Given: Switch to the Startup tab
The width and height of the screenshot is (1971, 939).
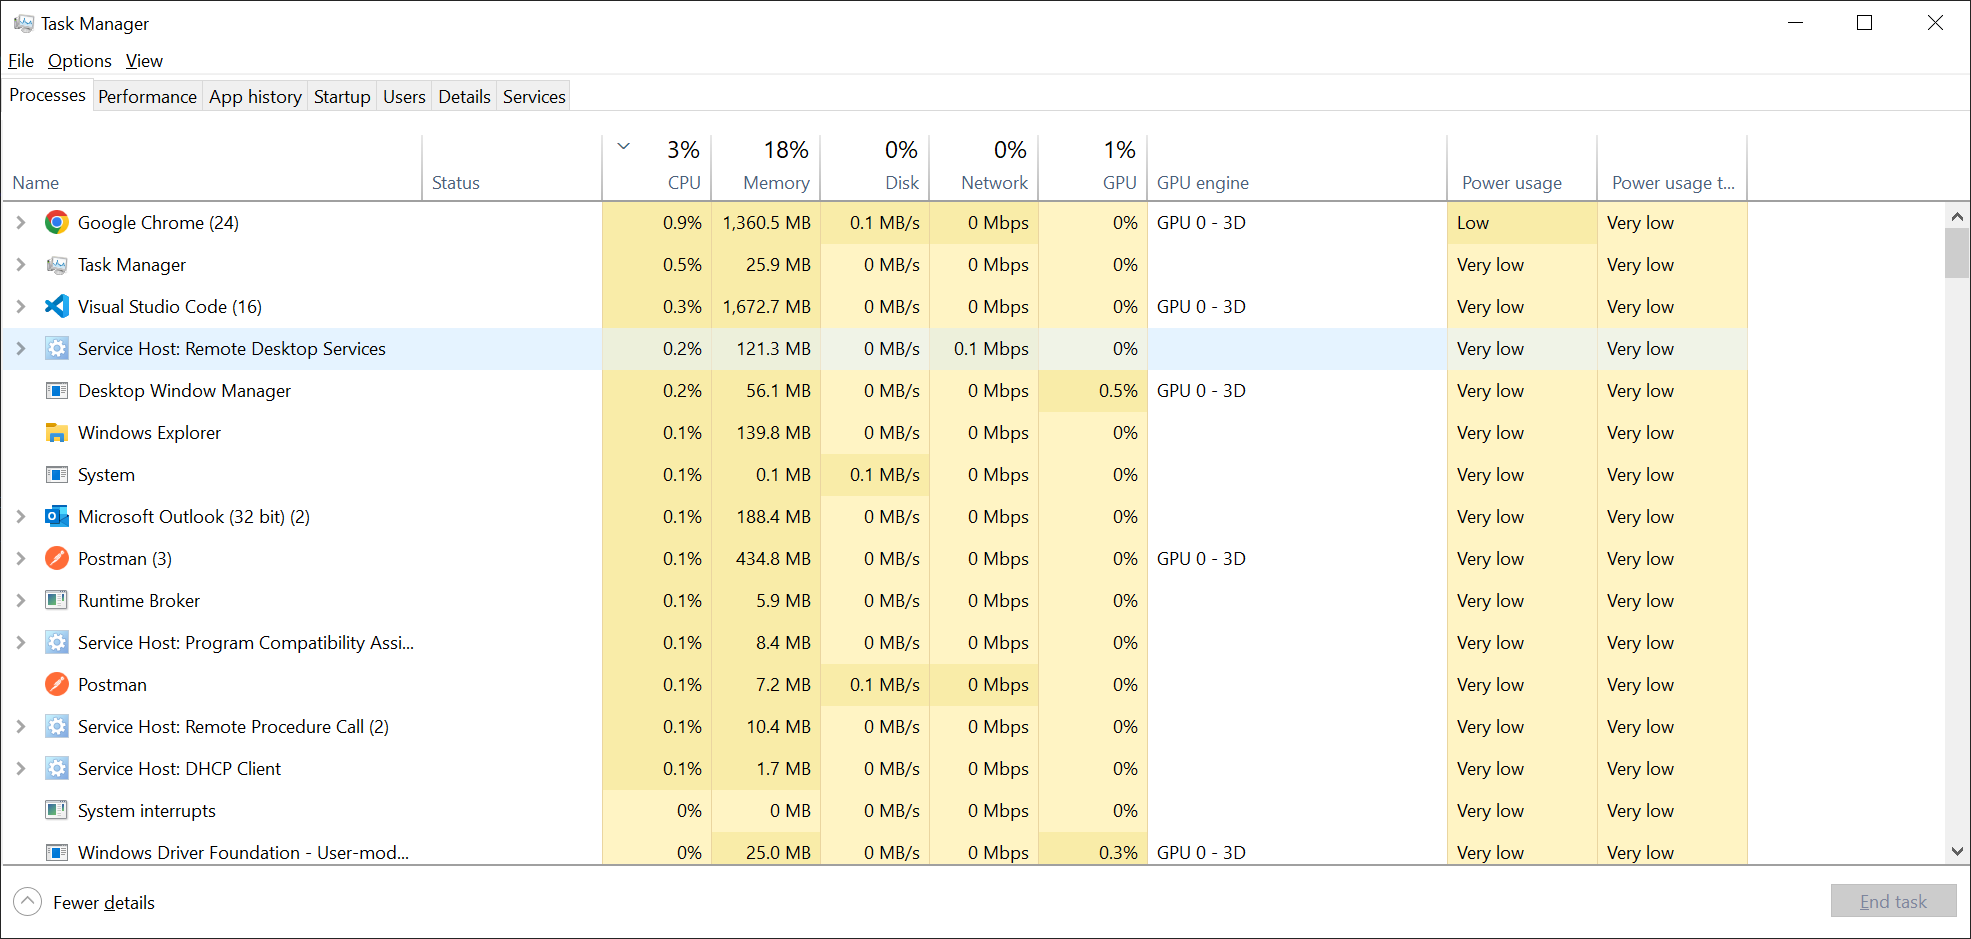Looking at the screenshot, I should point(342,96).
